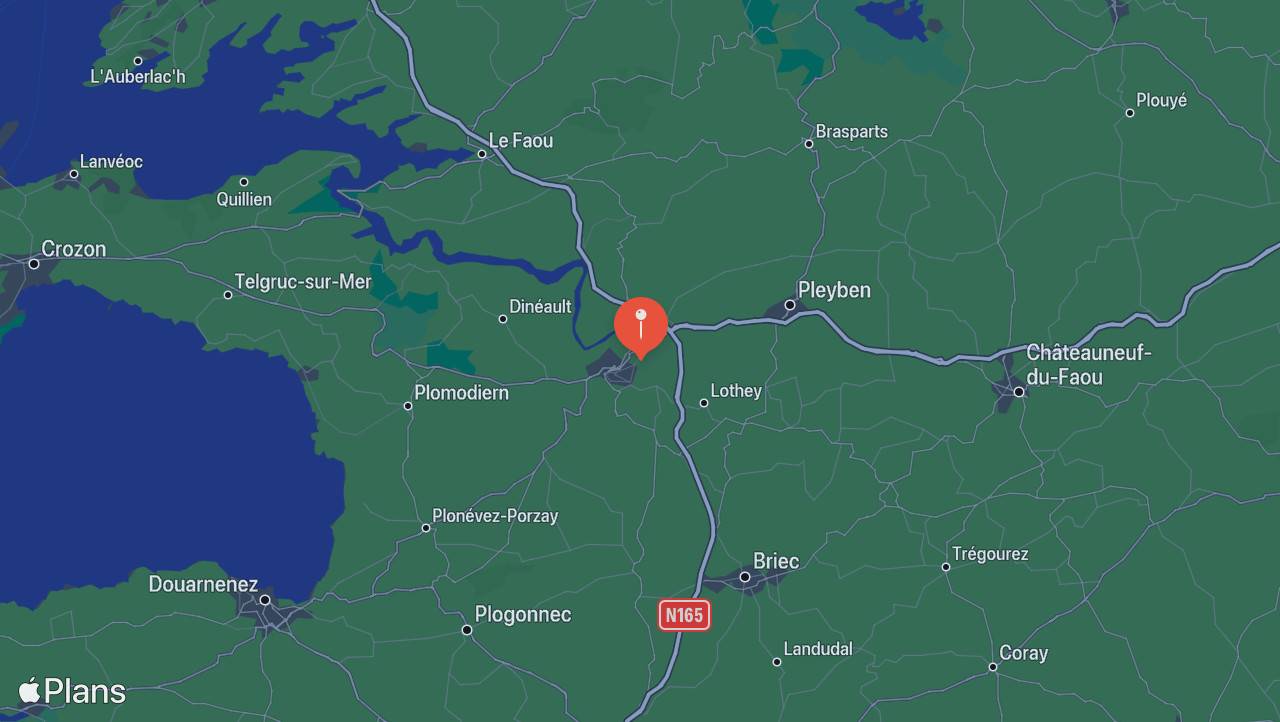This screenshot has width=1280, height=722.
Task: Open the Apple Plans logo link
Action: pyautogui.click(x=72, y=691)
